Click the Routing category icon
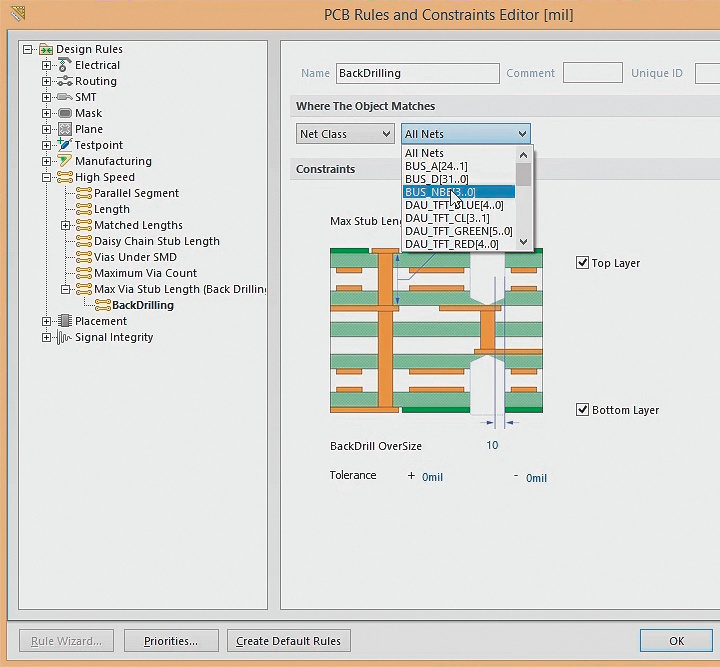 (65, 81)
